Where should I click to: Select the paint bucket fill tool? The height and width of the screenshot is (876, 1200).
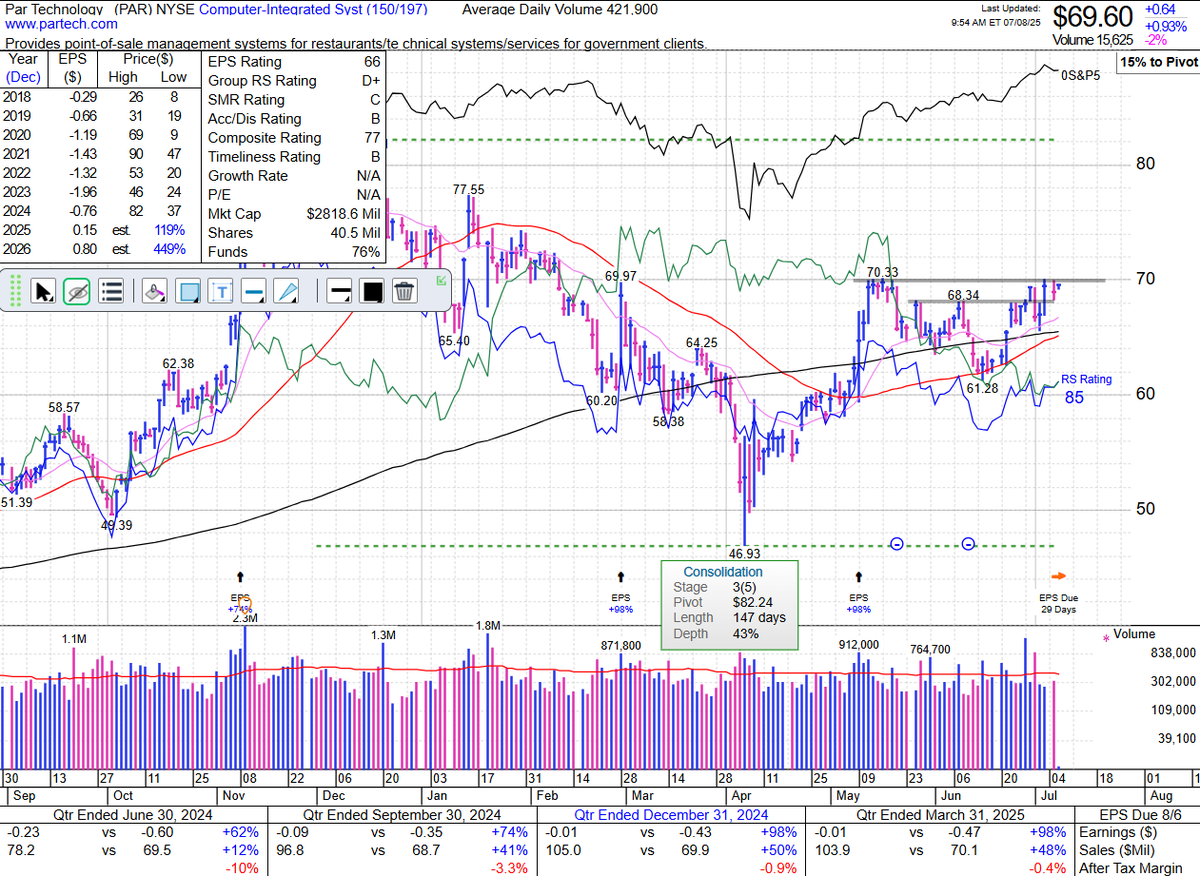click(x=154, y=291)
